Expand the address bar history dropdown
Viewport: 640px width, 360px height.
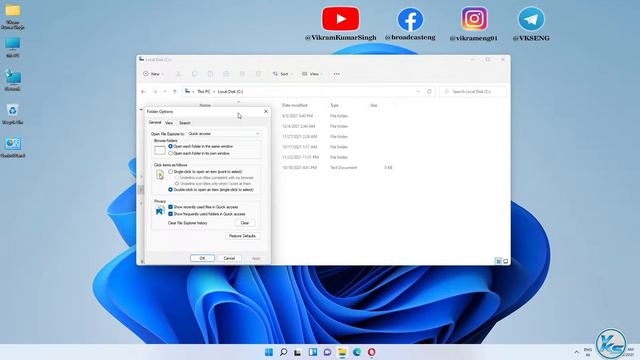pos(418,91)
